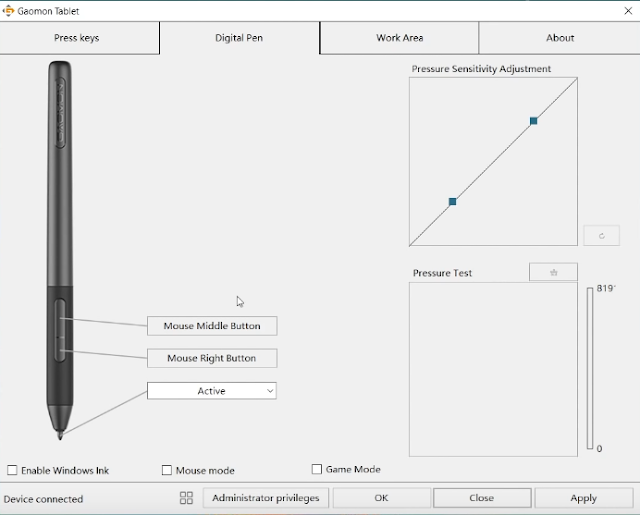
Task: Click the pressure curve reset icon
Action: click(601, 235)
